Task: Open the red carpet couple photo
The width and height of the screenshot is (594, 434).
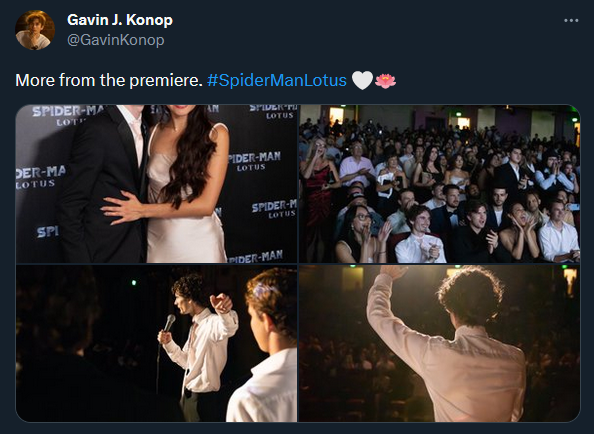Action: click(156, 184)
